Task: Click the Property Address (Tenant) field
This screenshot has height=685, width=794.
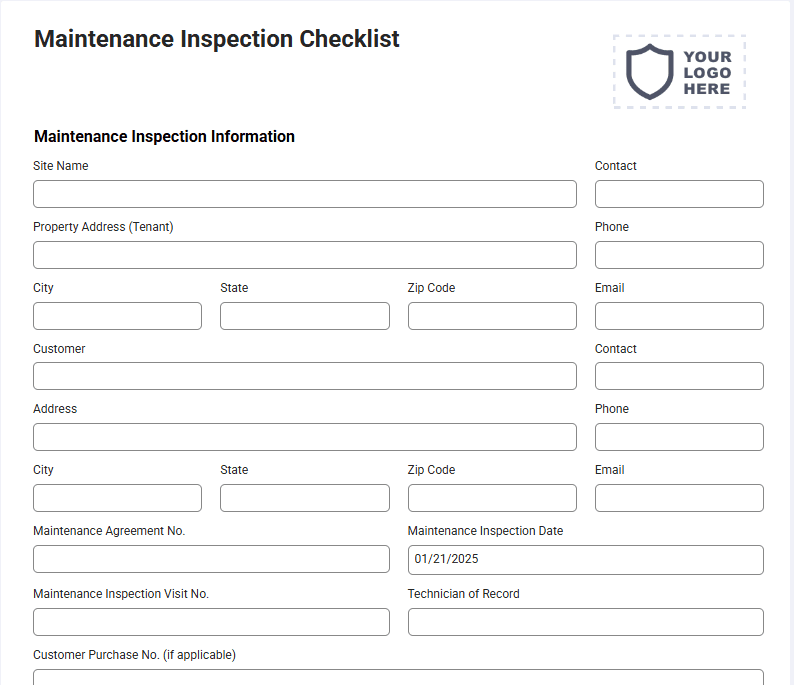Action: point(305,255)
